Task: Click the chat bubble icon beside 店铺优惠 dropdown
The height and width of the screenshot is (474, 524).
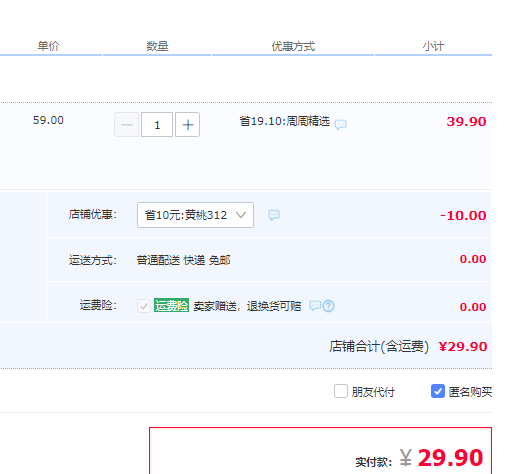Action: tap(274, 215)
